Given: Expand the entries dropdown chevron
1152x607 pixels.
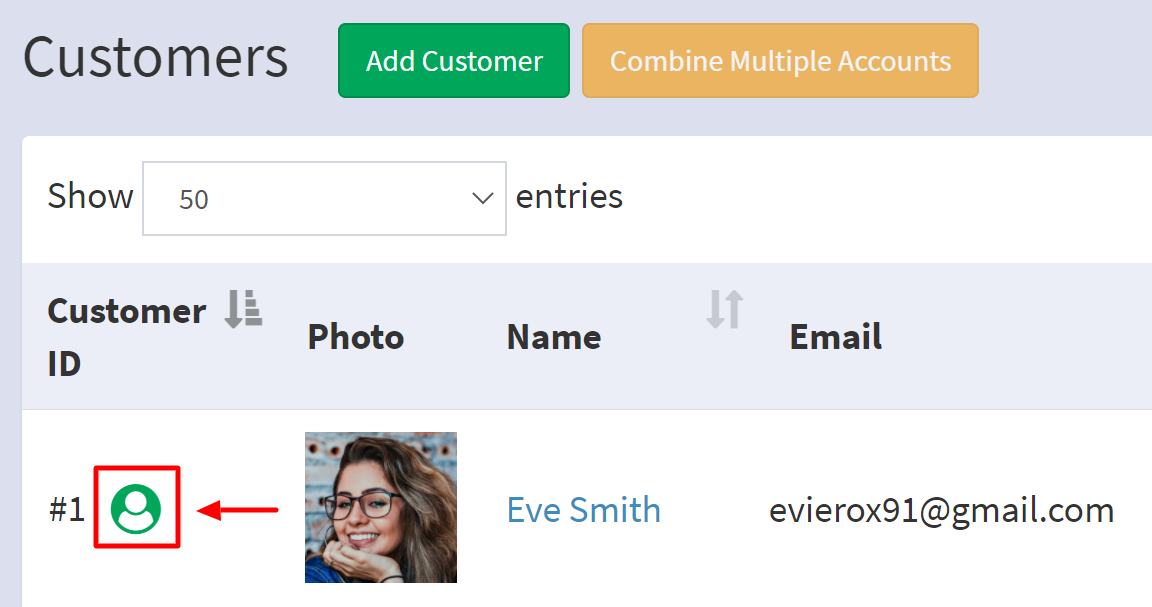Looking at the screenshot, I should coord(483,198).
